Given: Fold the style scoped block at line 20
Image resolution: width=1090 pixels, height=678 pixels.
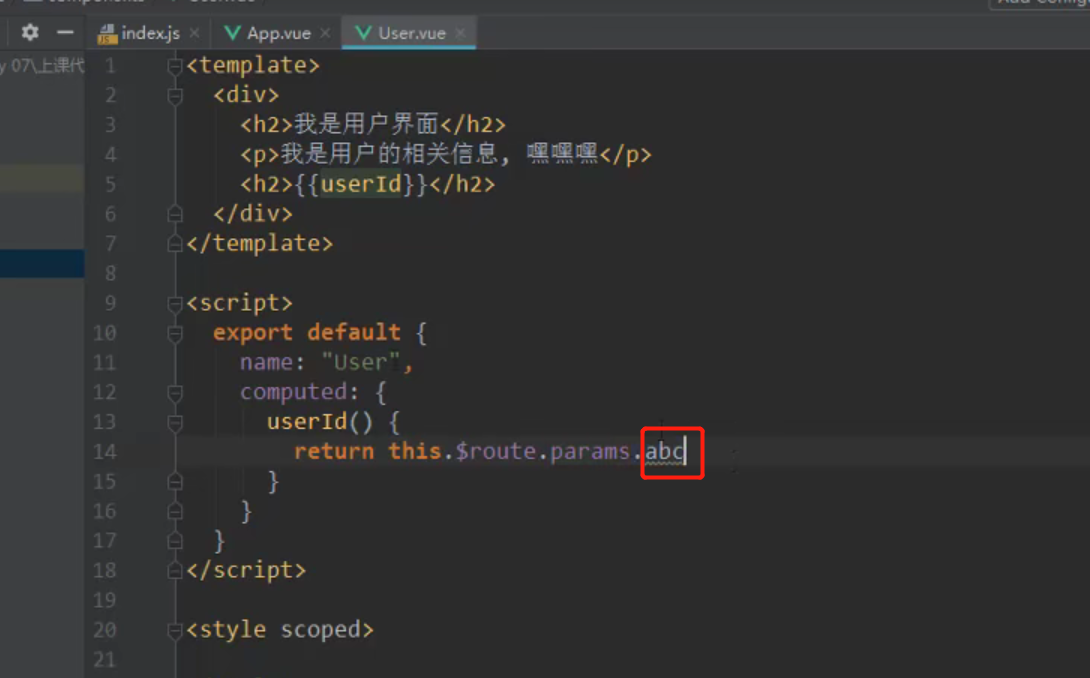Looking at the screenshot, I should tap(175, 631).
